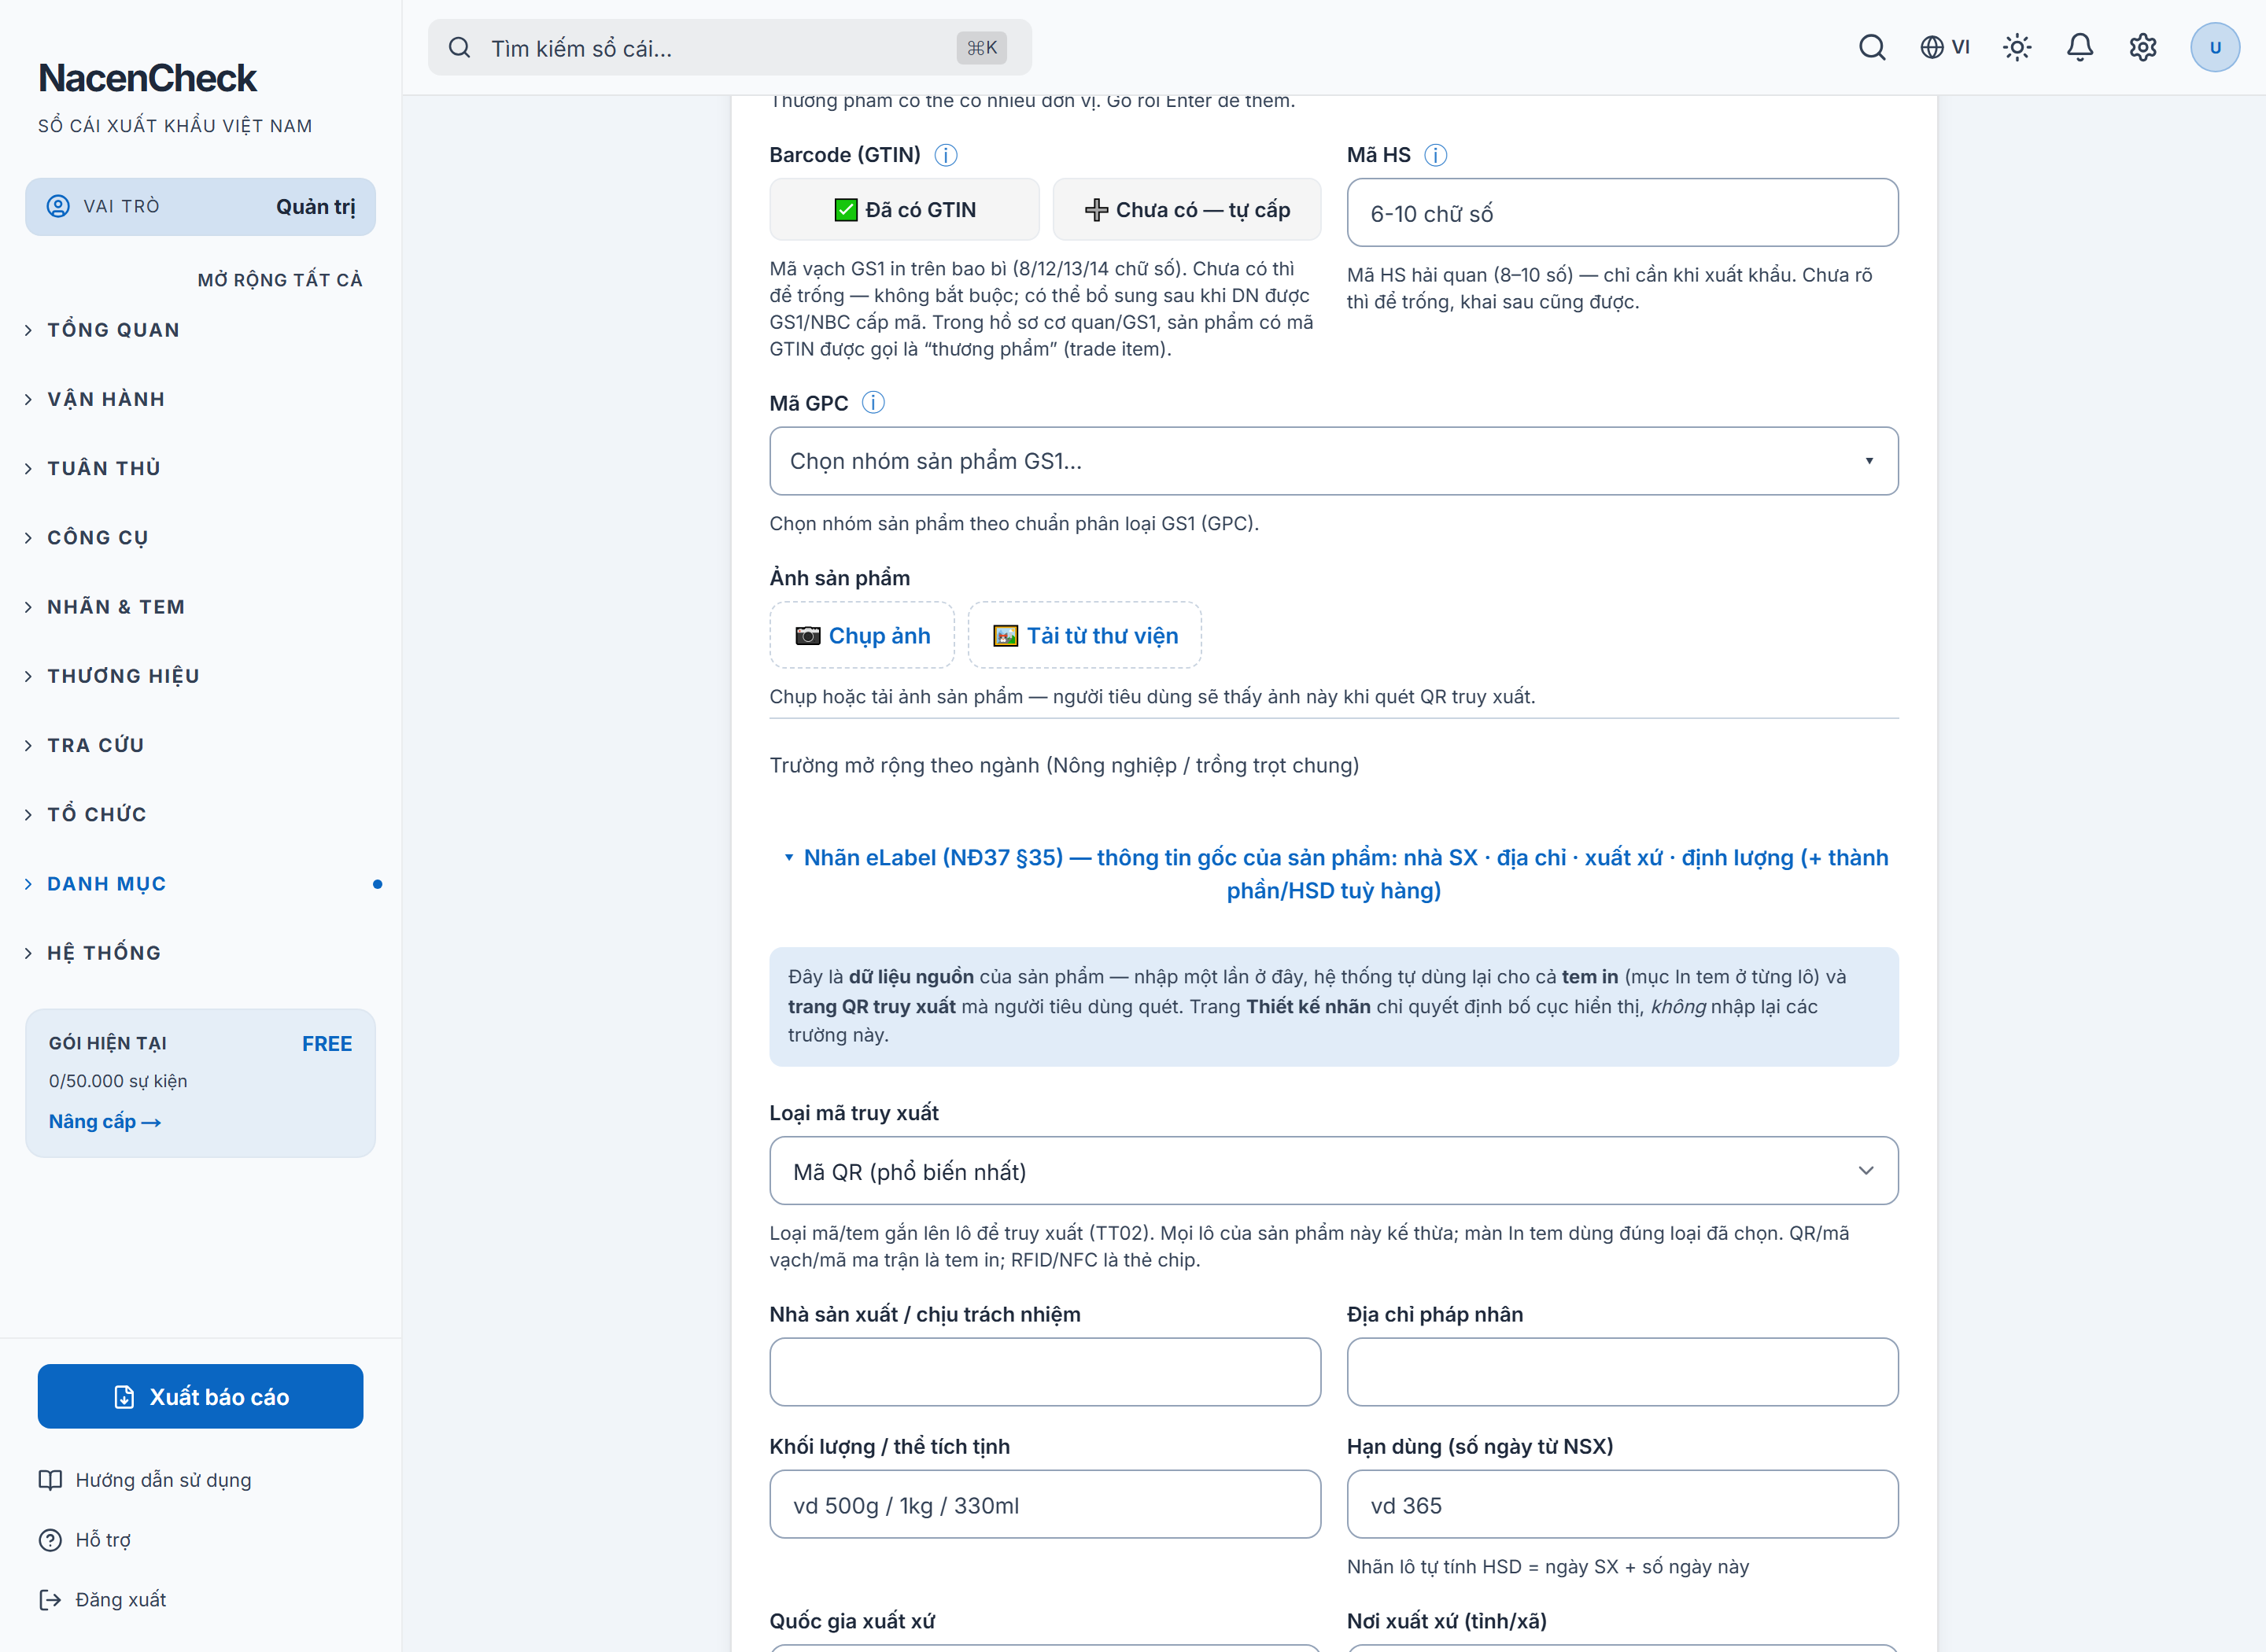Click the Đăng xuất logout icon
2266x1652 pixels.
(50, 1600)
